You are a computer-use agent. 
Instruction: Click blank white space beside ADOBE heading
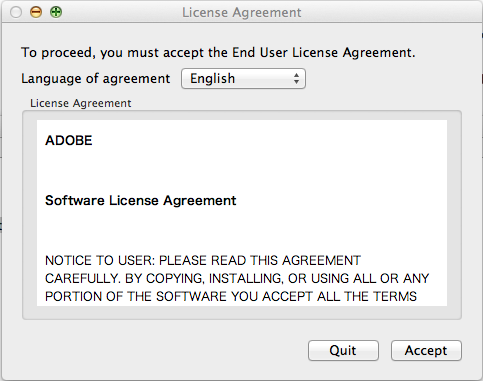point(267,140)
